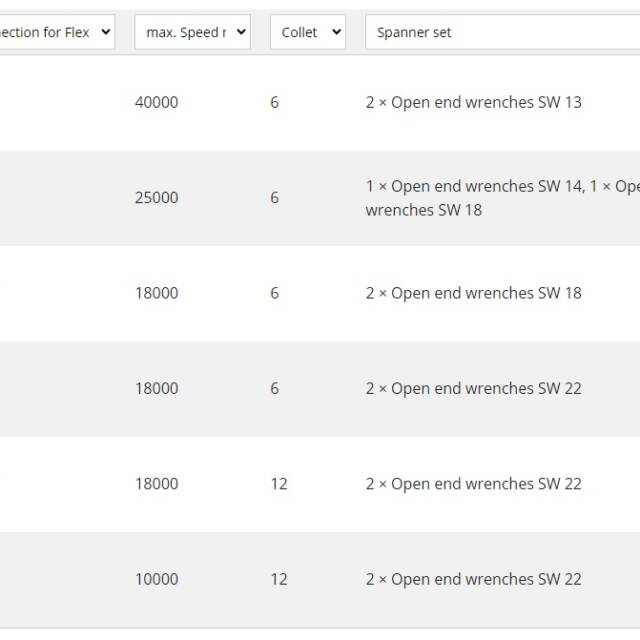Click collet 12 in the 18000 row
640x640 pixels.
point(278,484)
